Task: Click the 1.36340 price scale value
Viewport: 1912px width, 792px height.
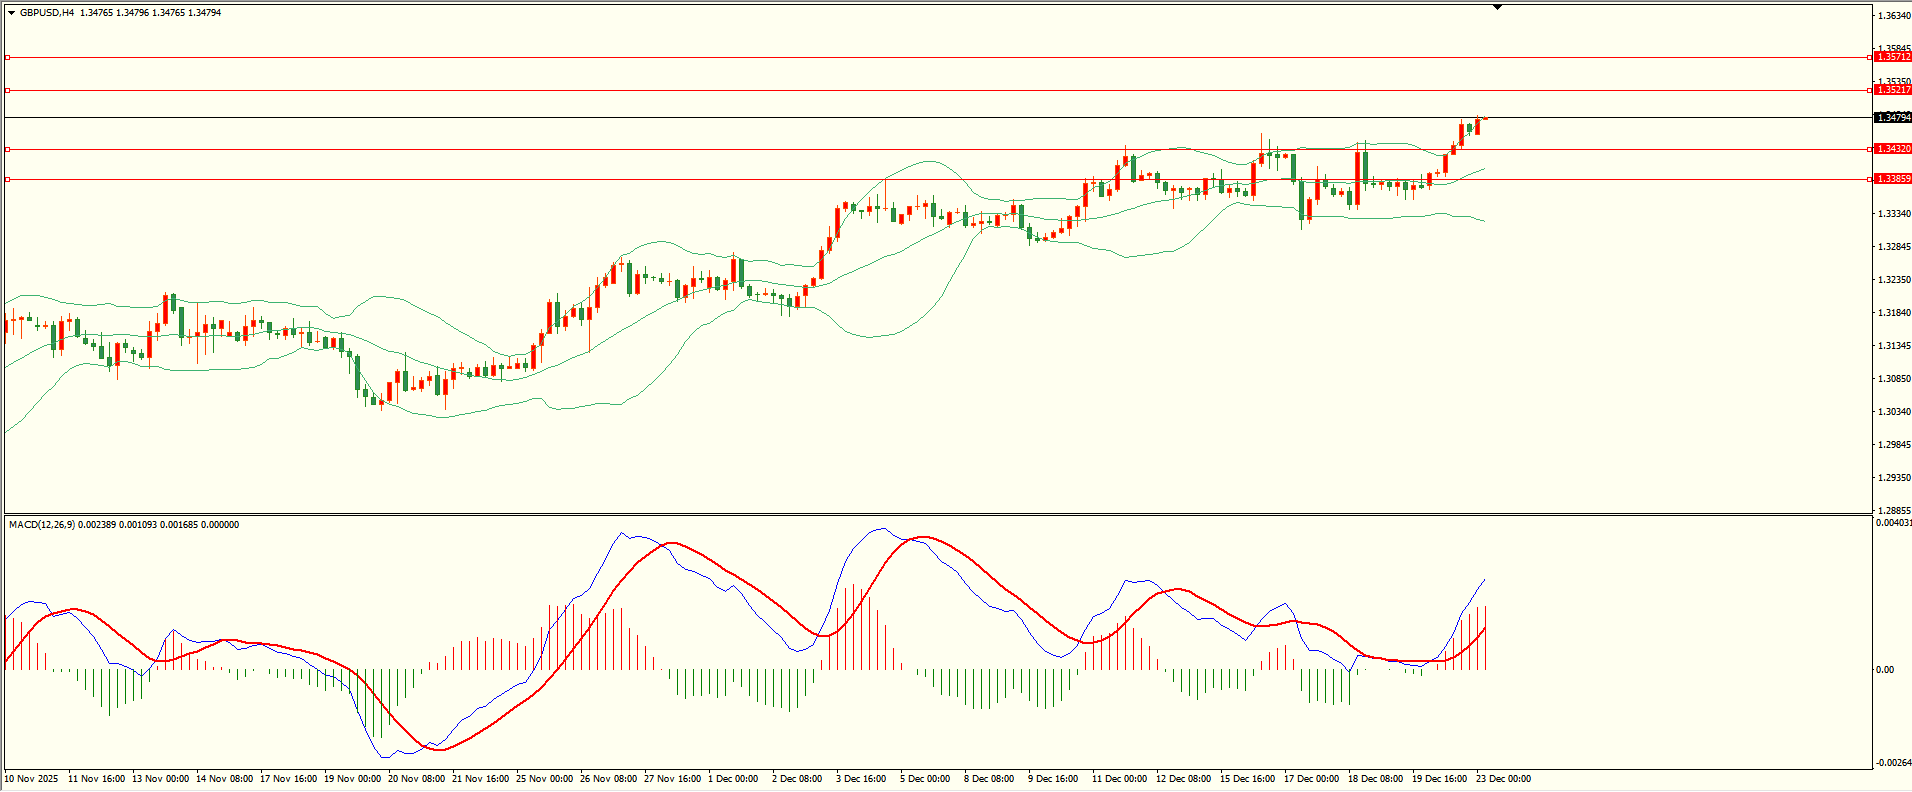Action: (x=1894, y=16)
